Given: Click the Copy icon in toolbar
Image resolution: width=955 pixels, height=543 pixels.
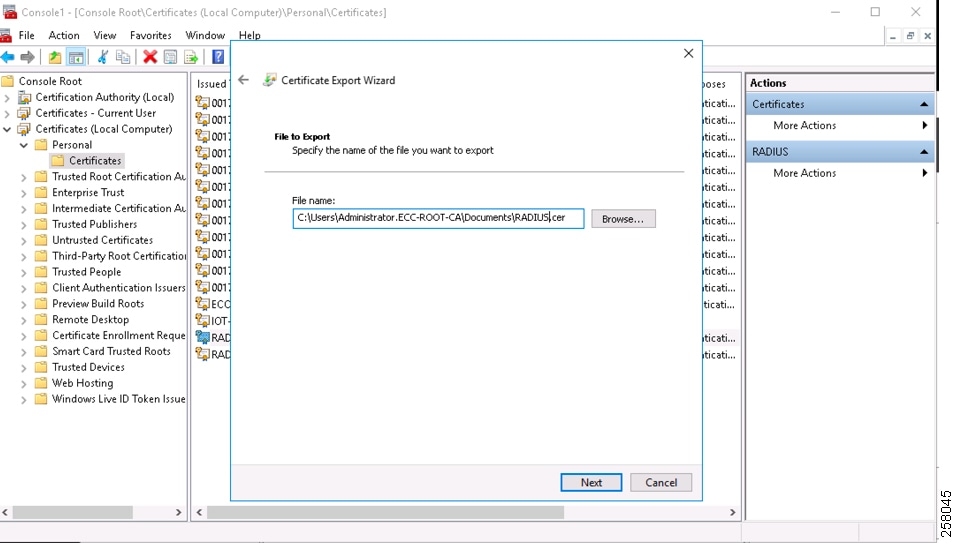Looking at the screenshot, I should tap(123, 57).
